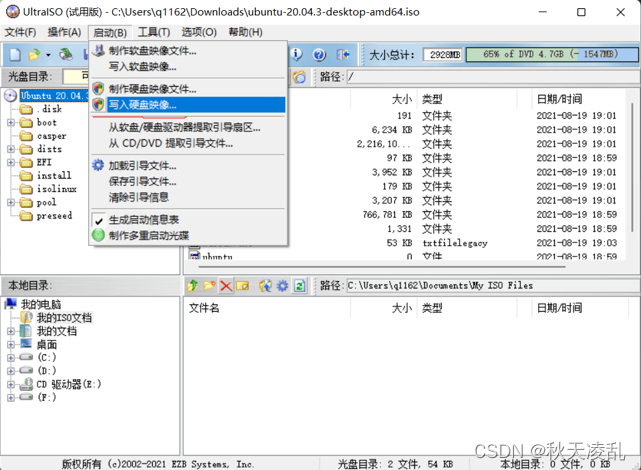Select 我的ISO文档 in local tree
The height and width of the screenshot is (470, 641).
(x=64, y=318)
